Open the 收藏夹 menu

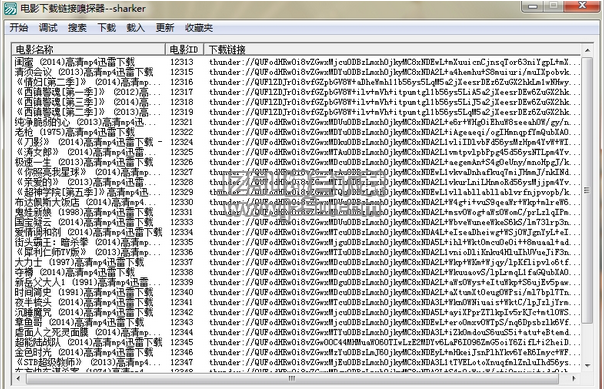(199, 28)
